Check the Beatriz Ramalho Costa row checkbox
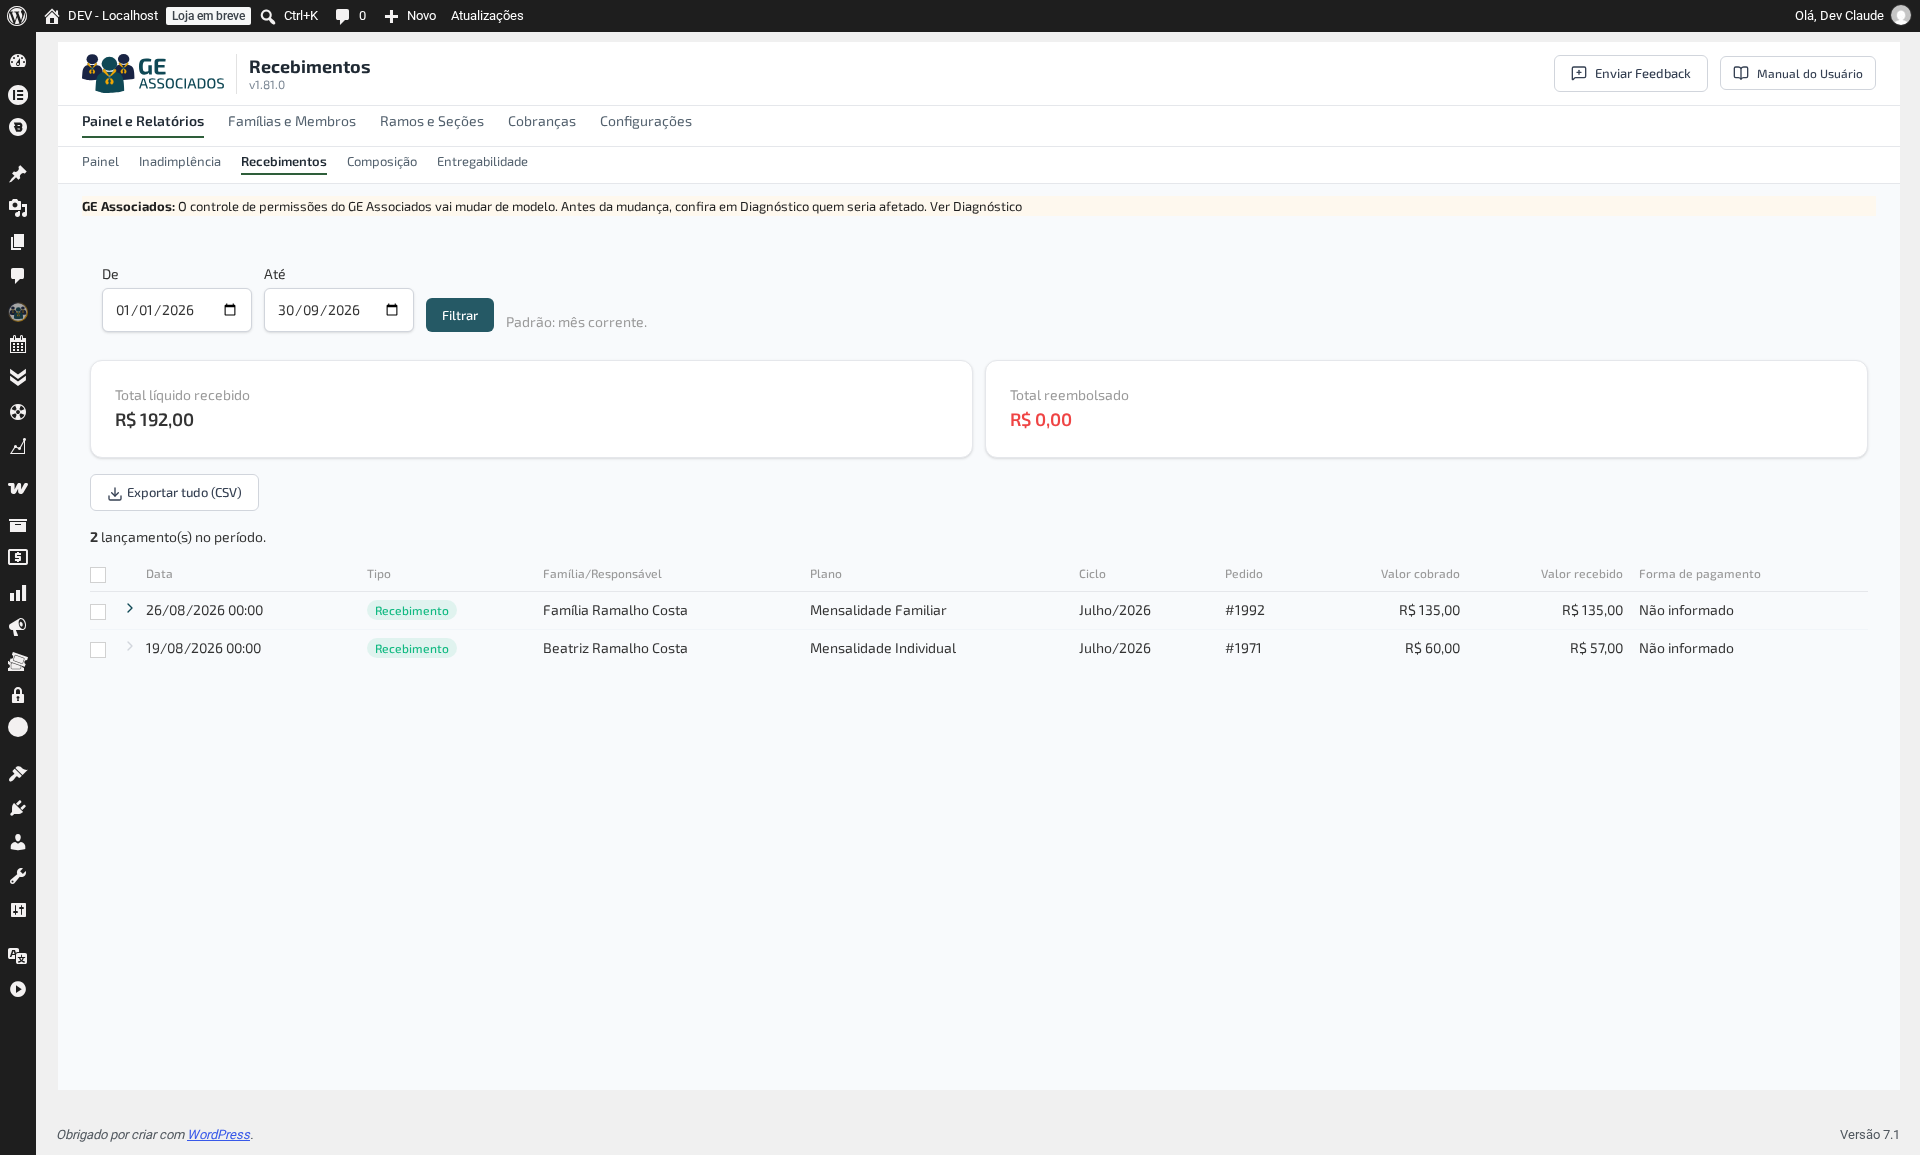This screenshot has height=1155, width=1920. tap(98, 650)
